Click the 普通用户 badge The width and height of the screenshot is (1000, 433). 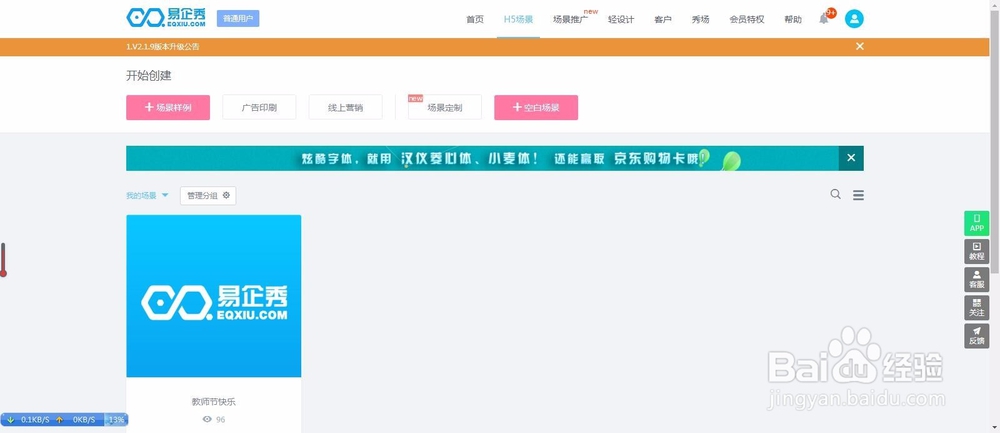238,18
